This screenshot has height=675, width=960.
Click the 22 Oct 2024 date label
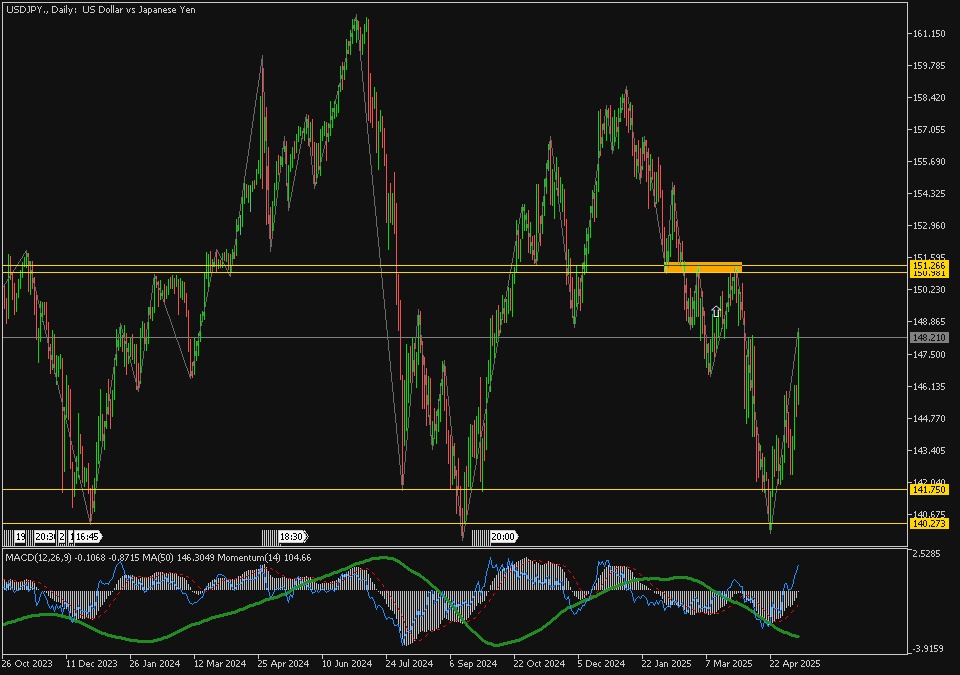pyautogui.click(x=539, y=663)
